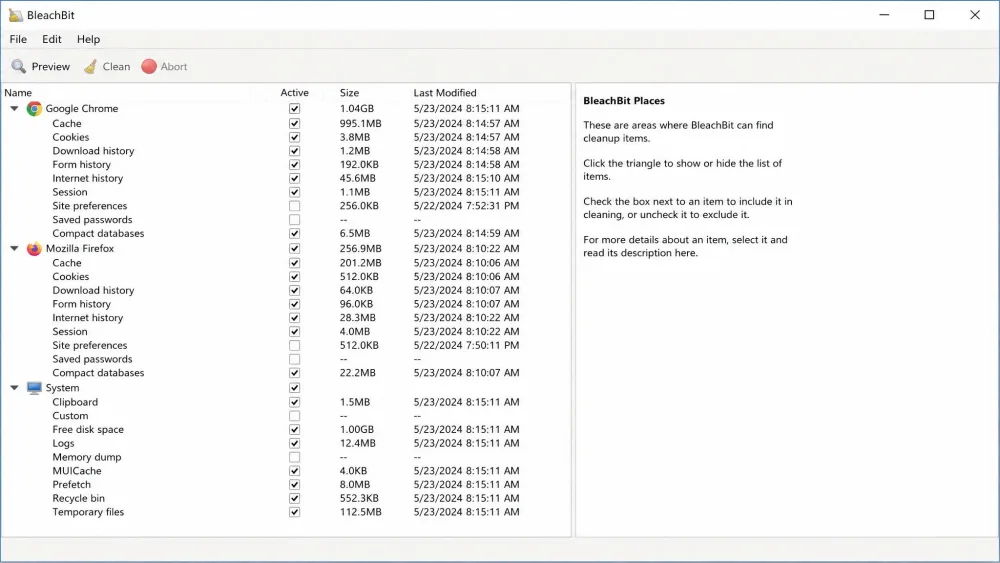Select the MUICache item
Image resolution: width=1000 pixels, height=563 pixels.
click(77, 471)
